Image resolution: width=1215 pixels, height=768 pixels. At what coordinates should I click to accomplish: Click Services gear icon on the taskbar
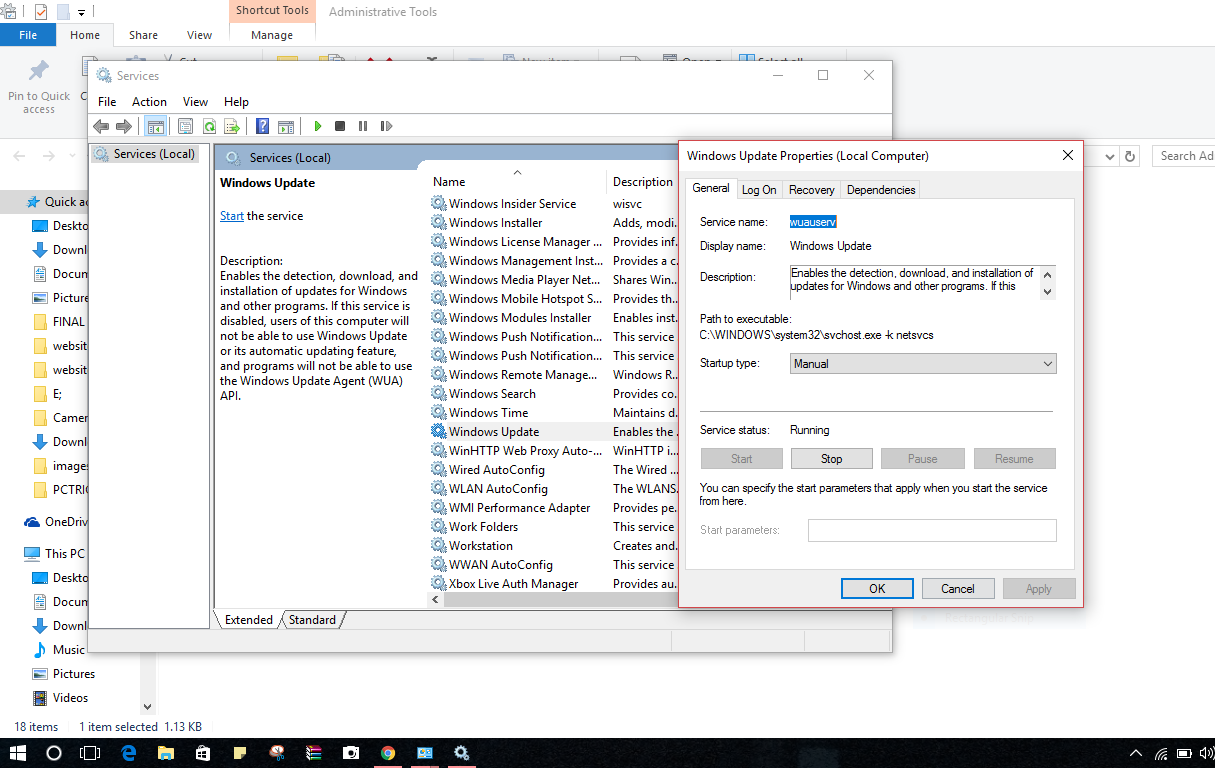tap(462, 753)
